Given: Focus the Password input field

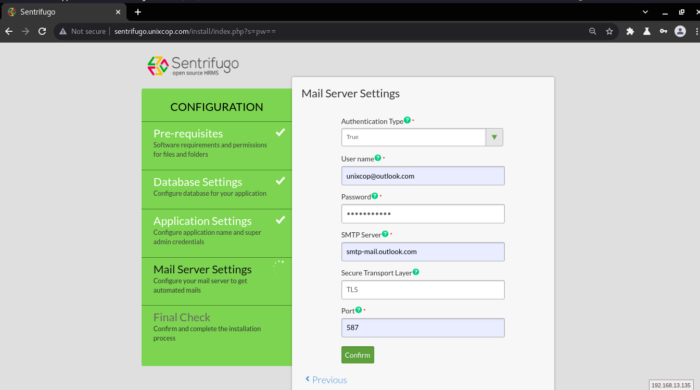Looking at the screenshot, I should [x=423, y=214].
